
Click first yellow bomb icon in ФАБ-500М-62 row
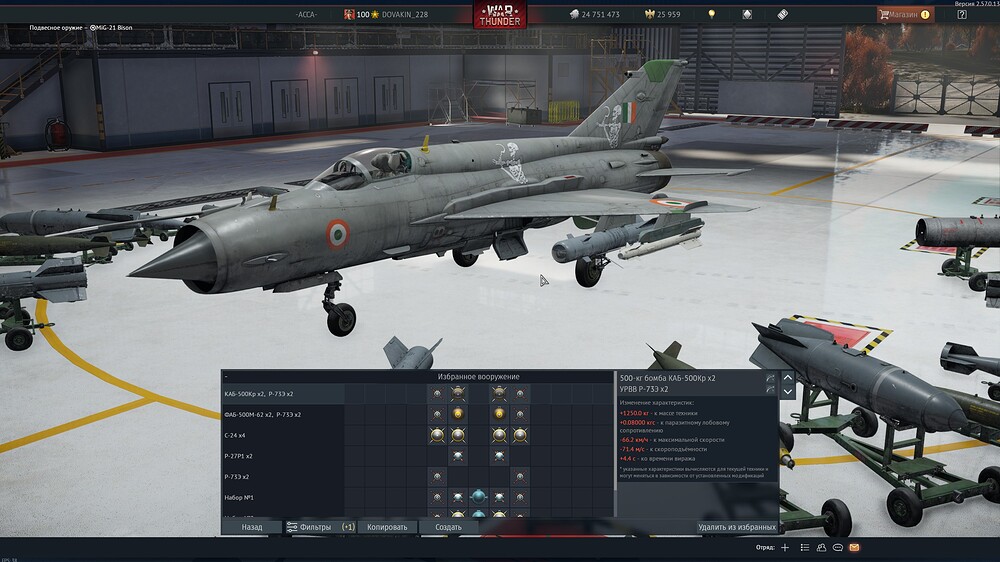click(x=458, y=414)
